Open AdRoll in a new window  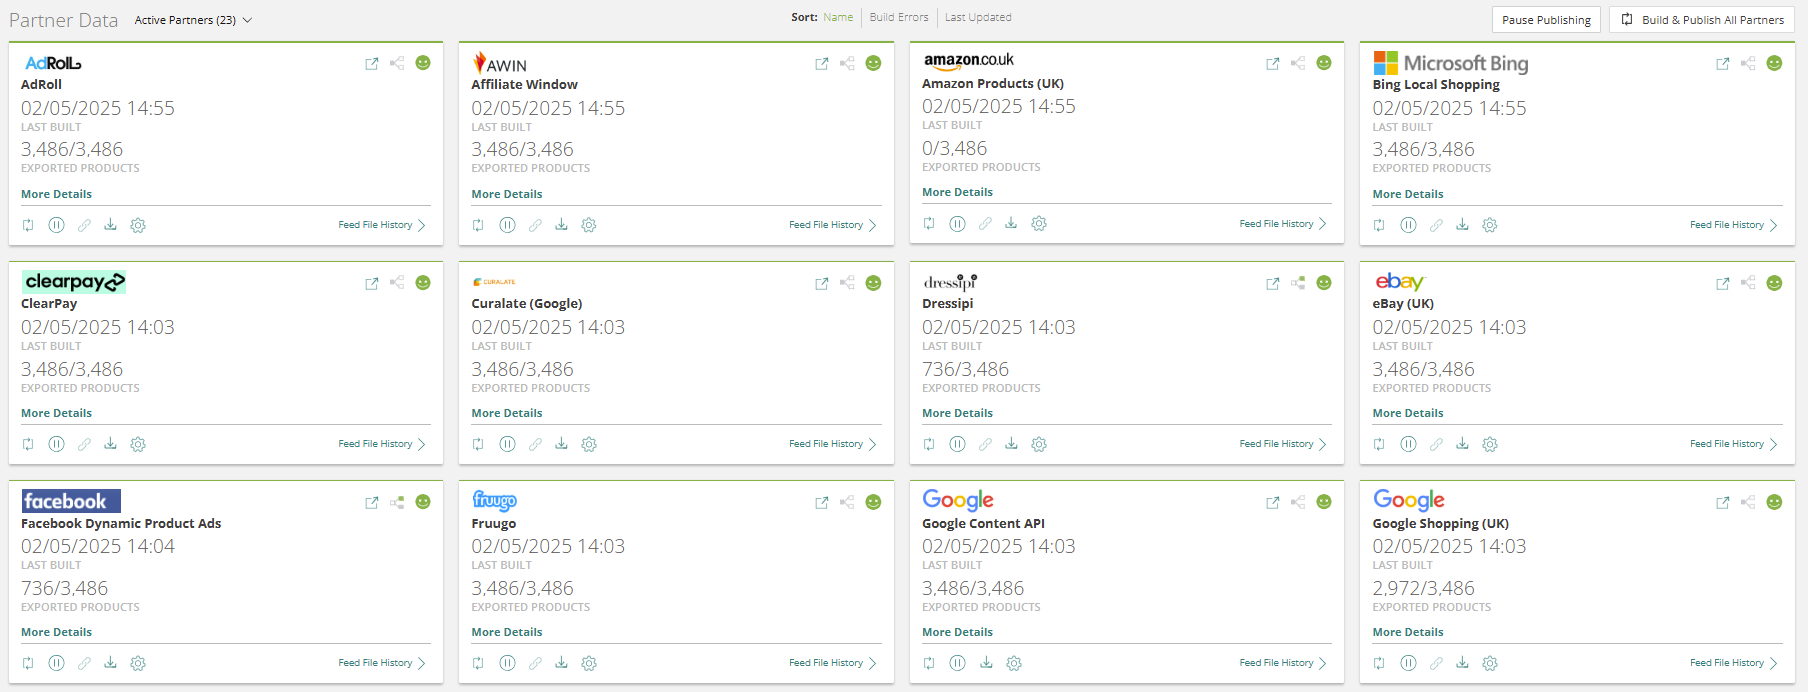372,63
